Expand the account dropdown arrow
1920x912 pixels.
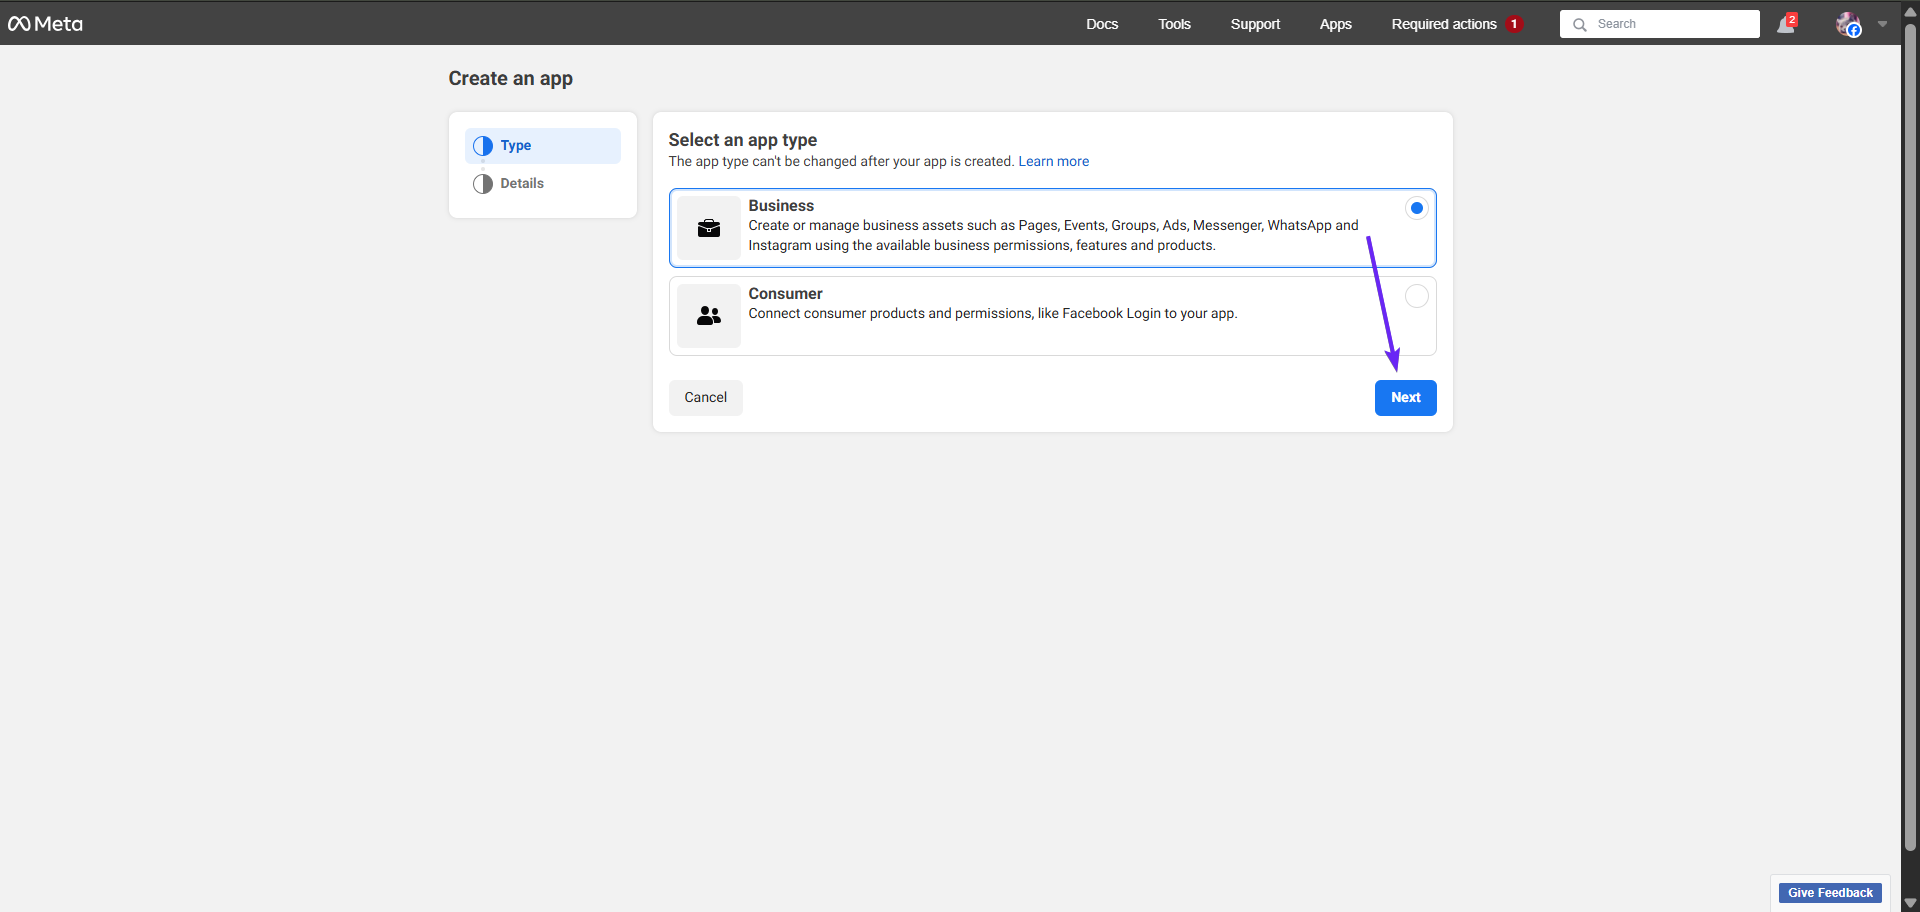coord(1882,24)
